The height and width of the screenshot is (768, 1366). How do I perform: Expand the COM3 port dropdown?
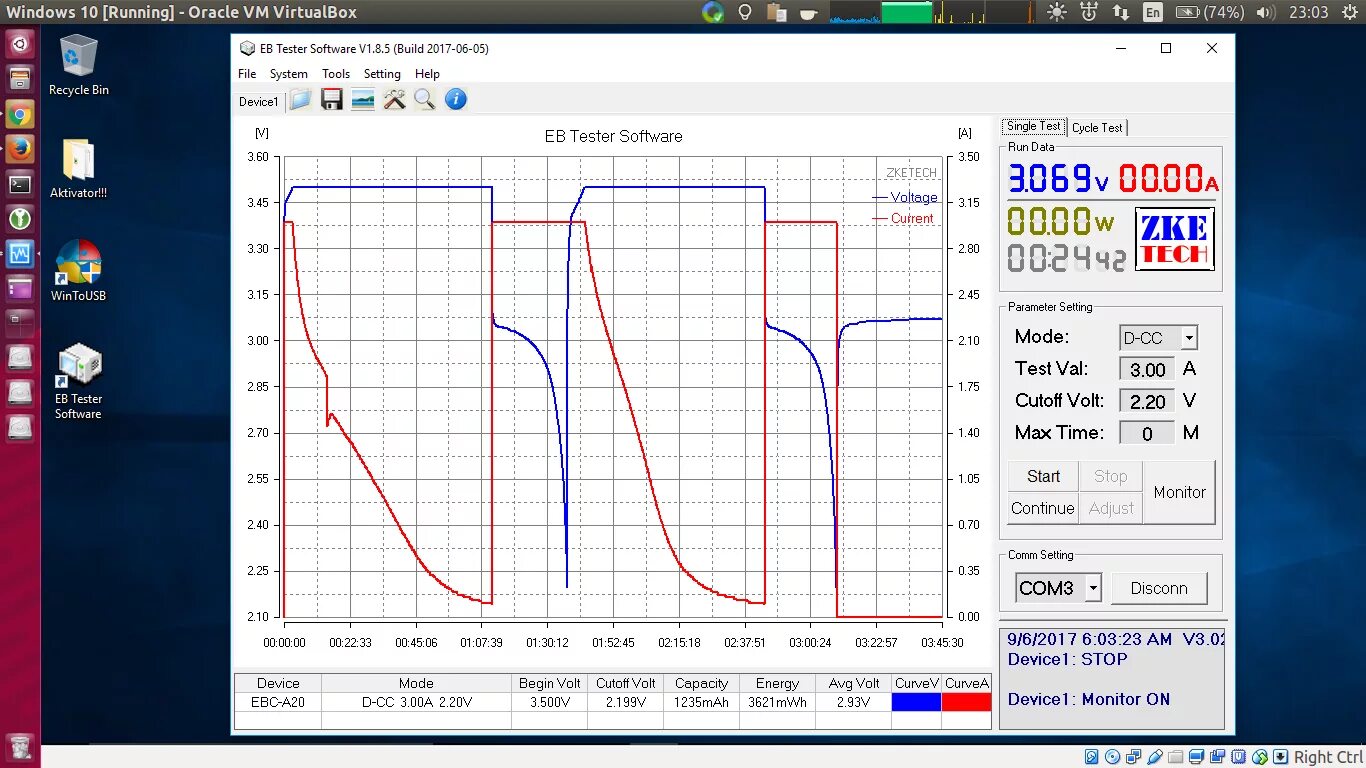click(x=1093, y=588)
